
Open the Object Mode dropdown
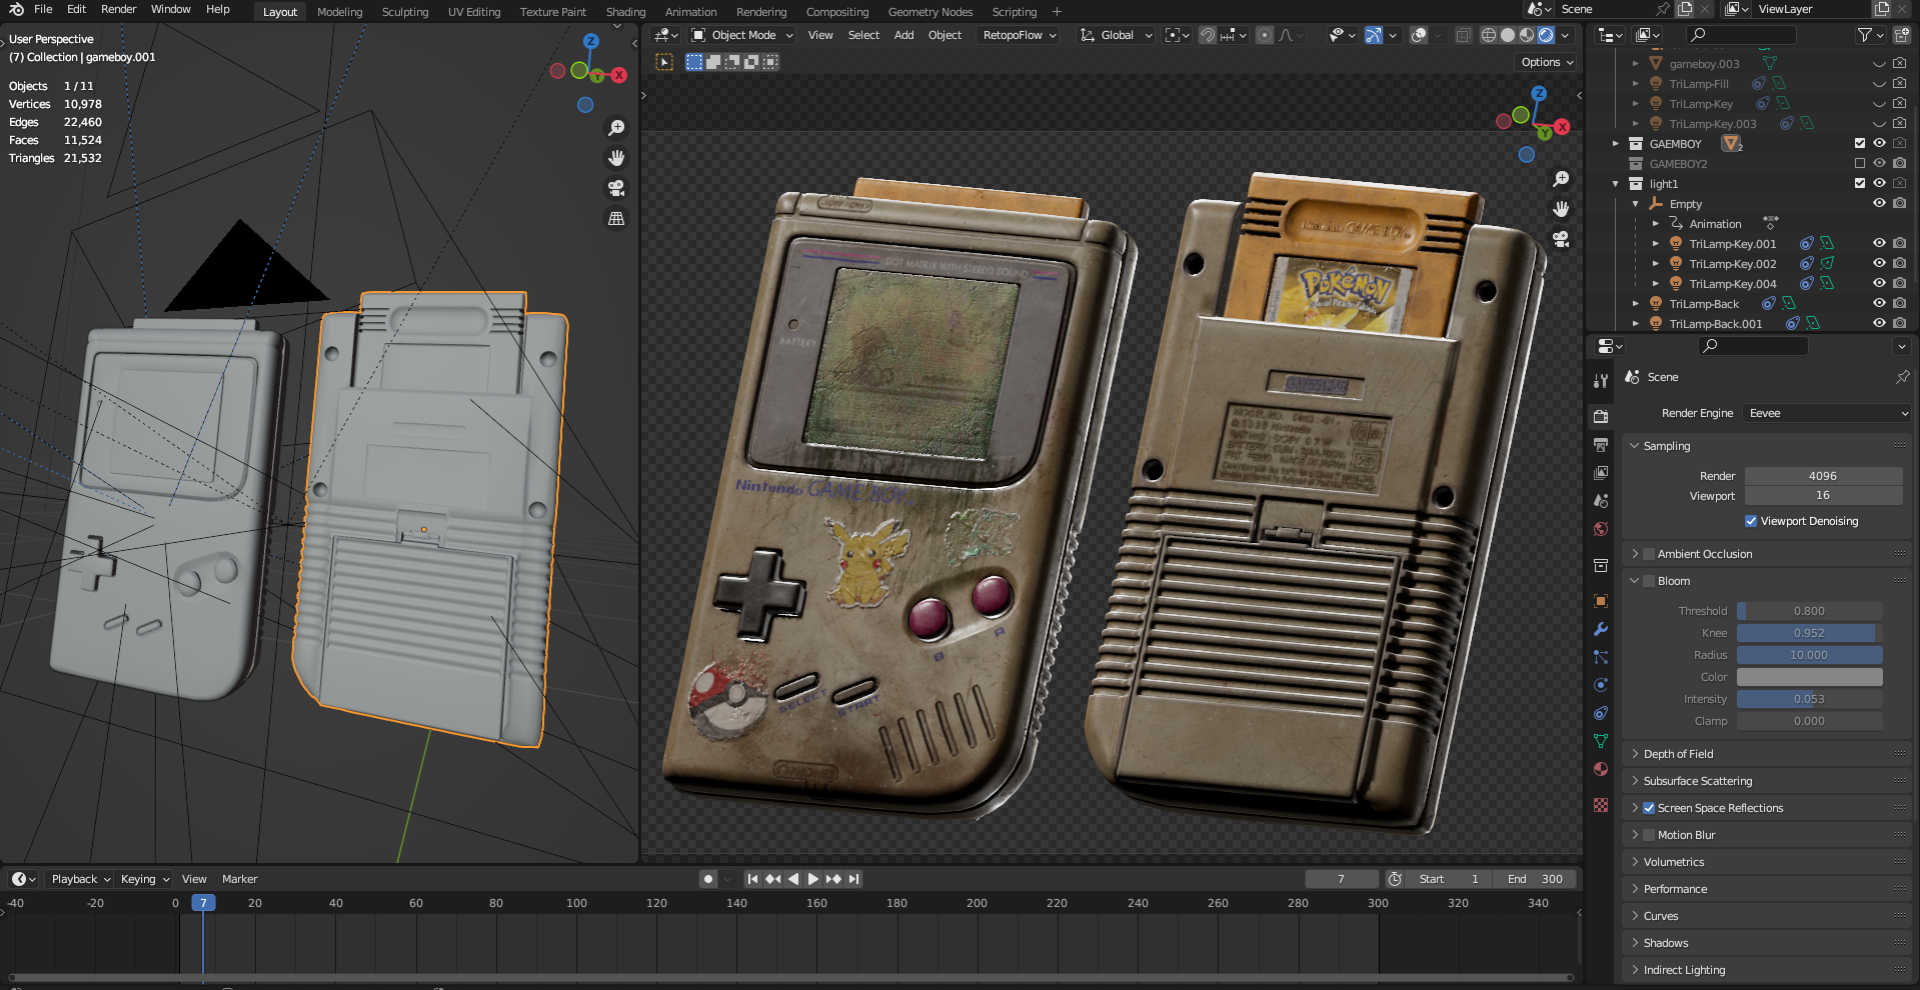point(743,35)
